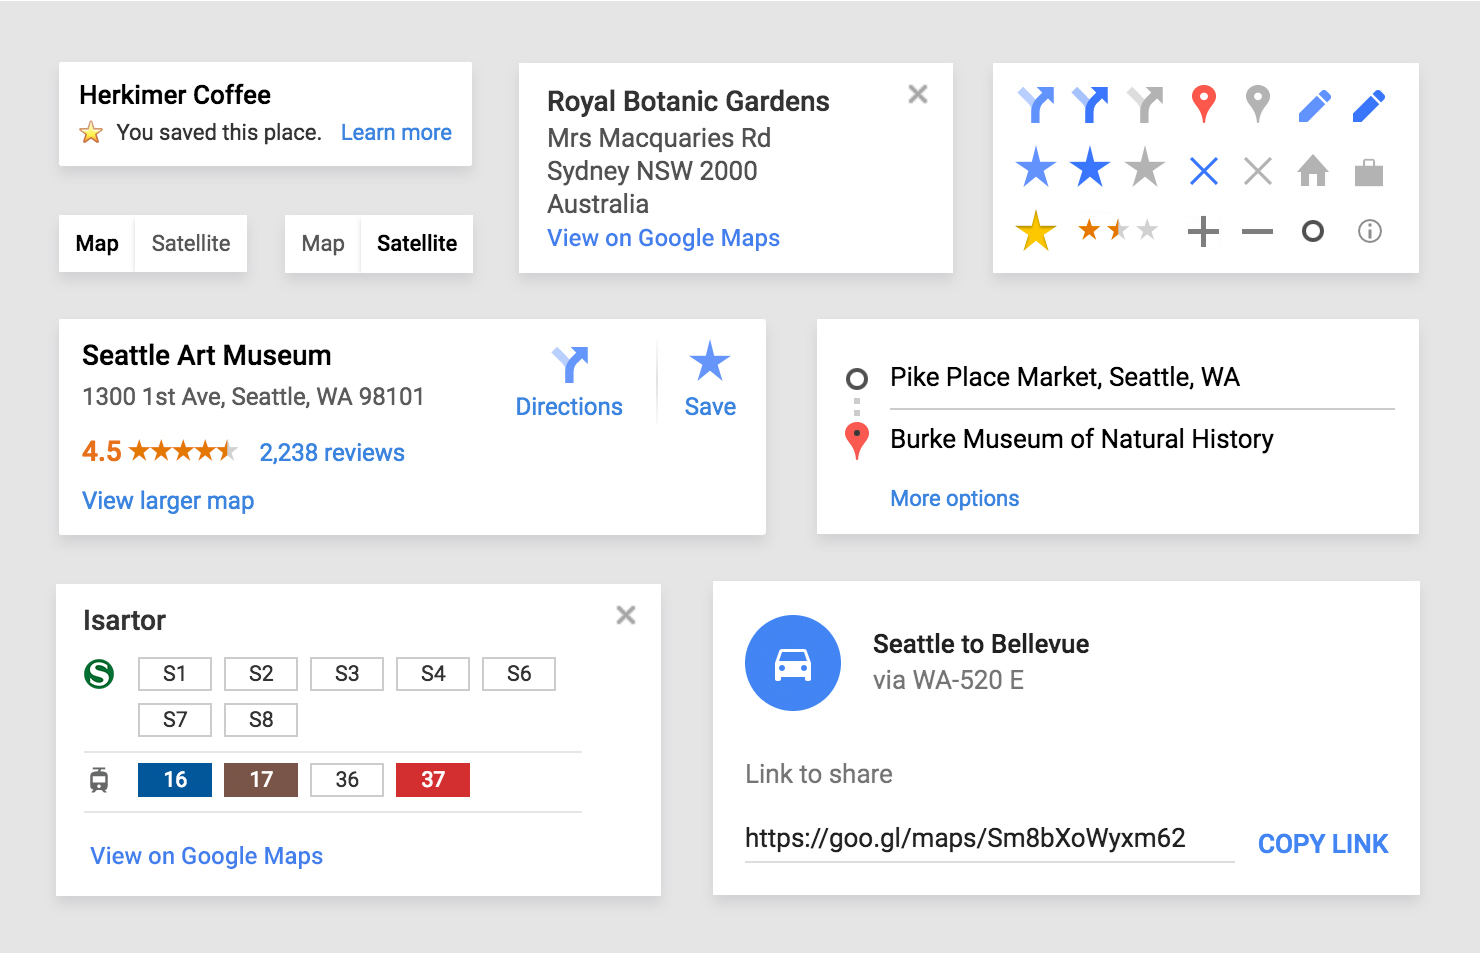
Task: Click origin circle icon beside Pike Place Market
Action: (x=856, y=379)
